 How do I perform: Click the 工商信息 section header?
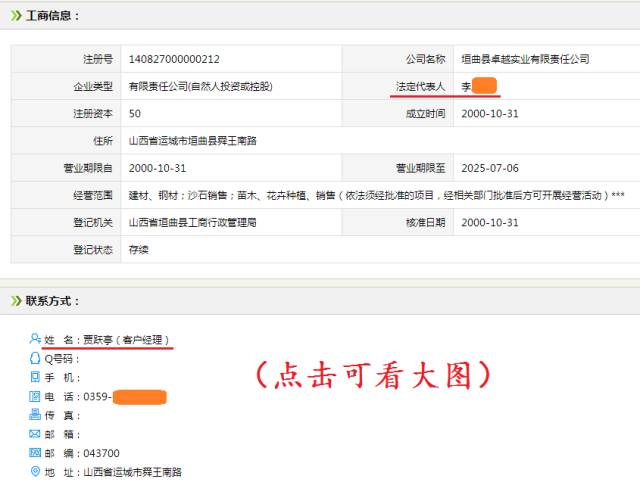click(x=52, y=16)
